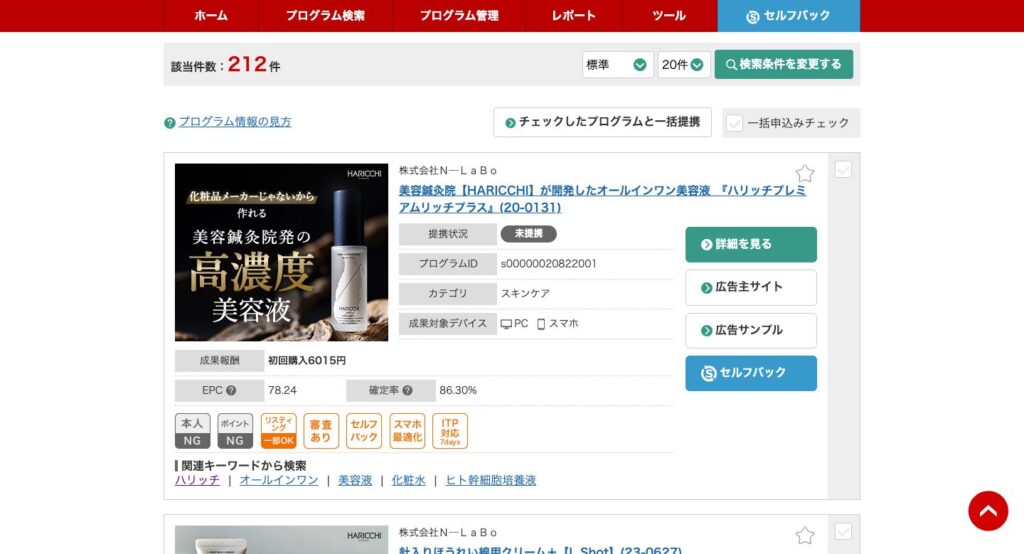Image resolution: width=1024 pixels, height=554 pixels.
Task: Click チェックしたプログラムと一括提携 button
Action: 602,122
